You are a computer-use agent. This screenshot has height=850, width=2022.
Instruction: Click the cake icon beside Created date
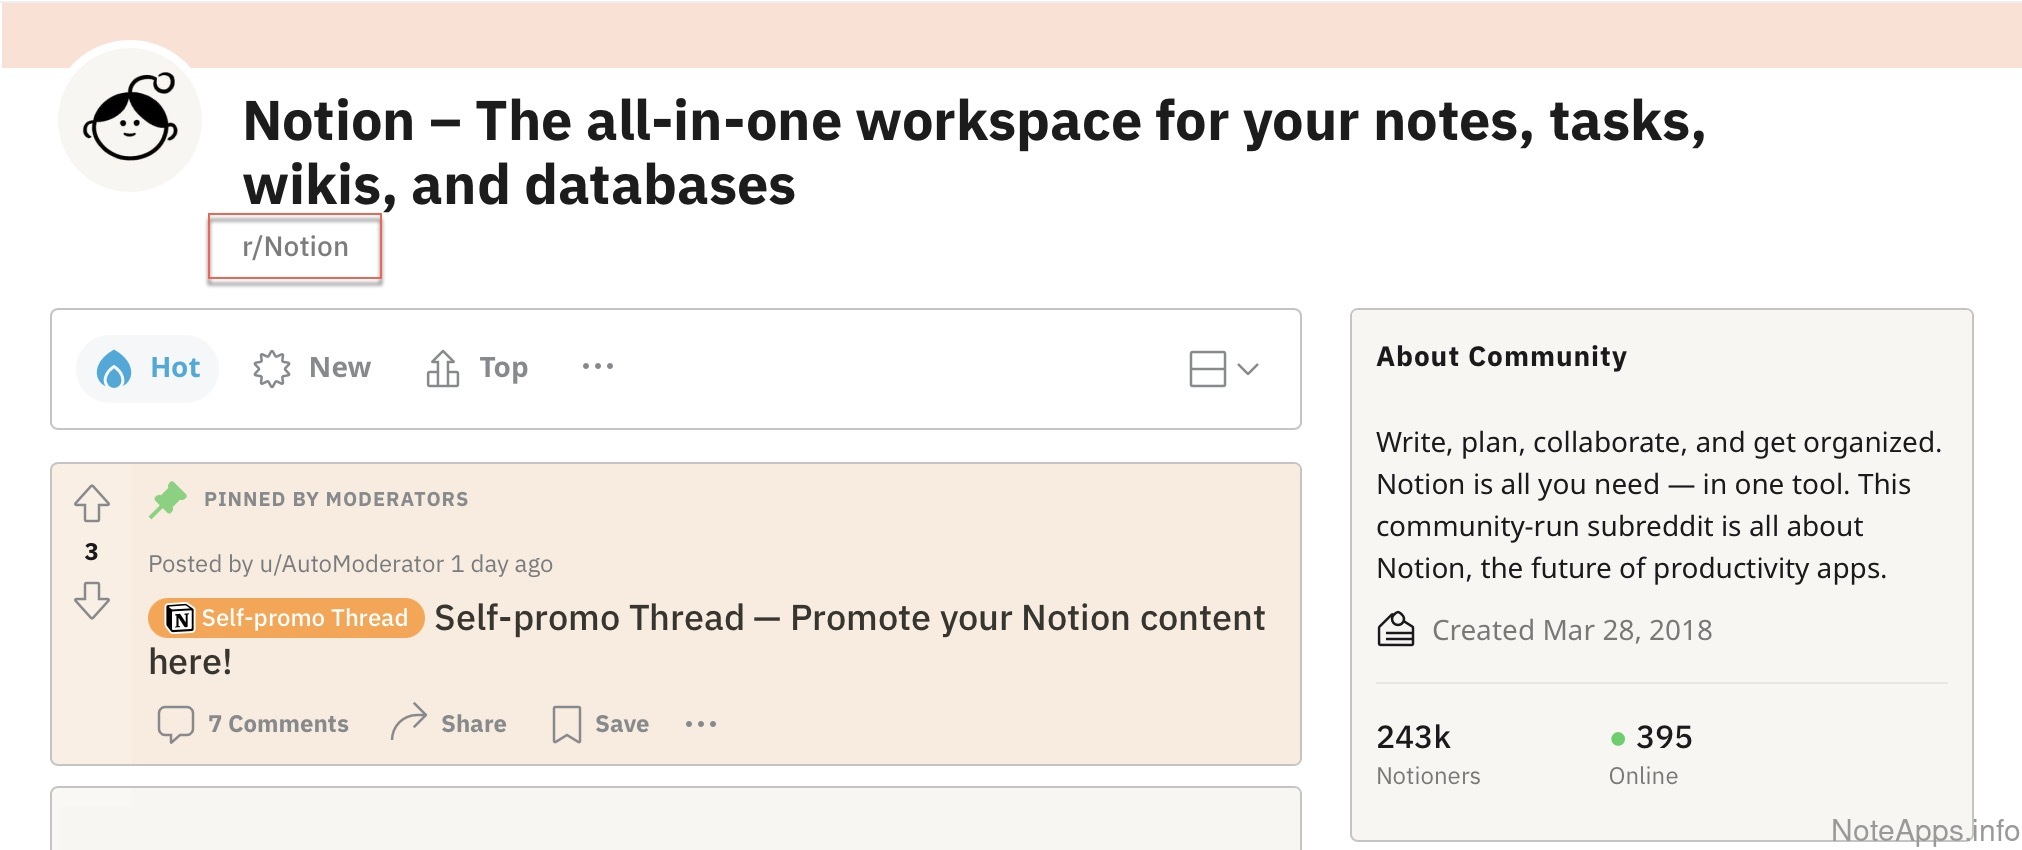coord(1396,630)
